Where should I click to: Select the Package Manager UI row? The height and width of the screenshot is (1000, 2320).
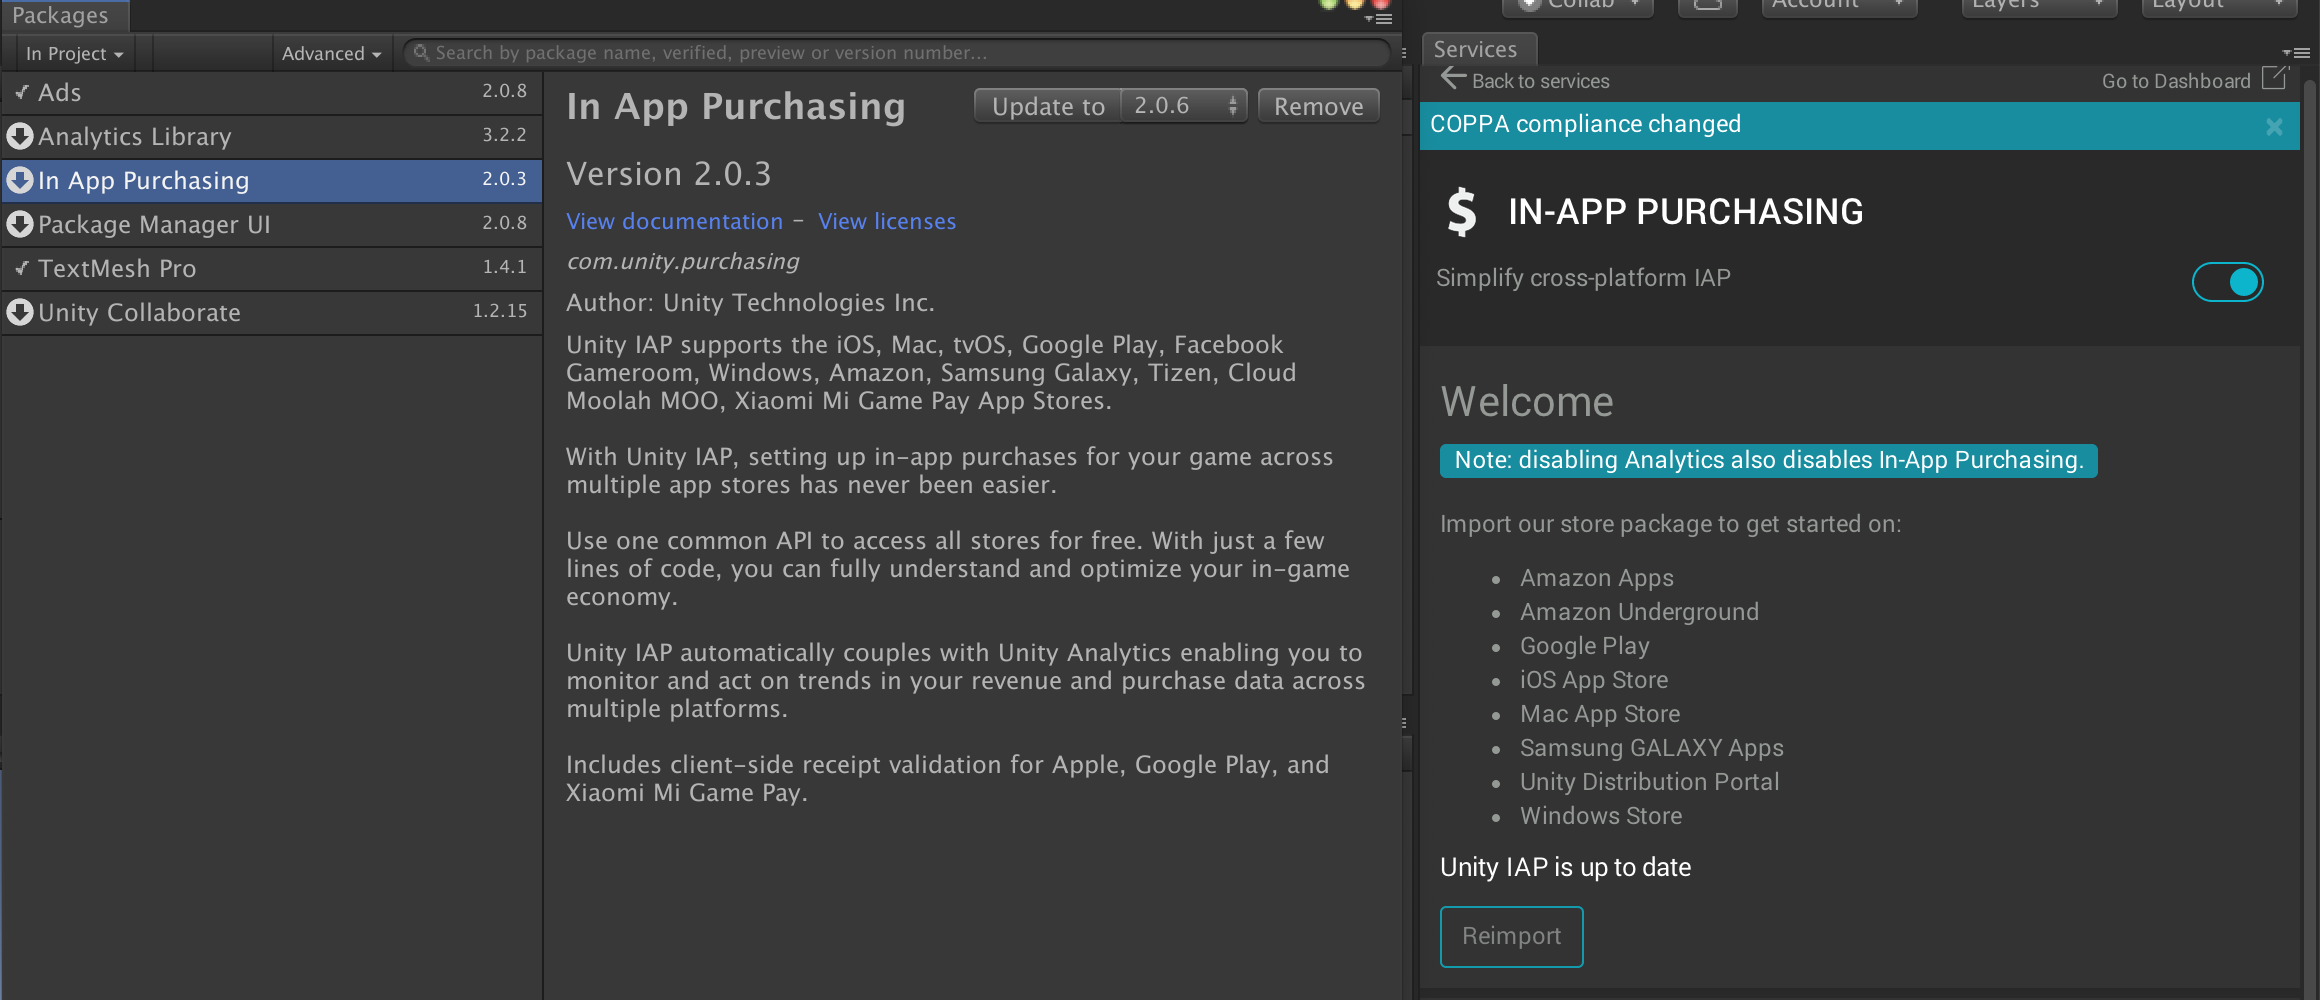(x=271, y=224)
